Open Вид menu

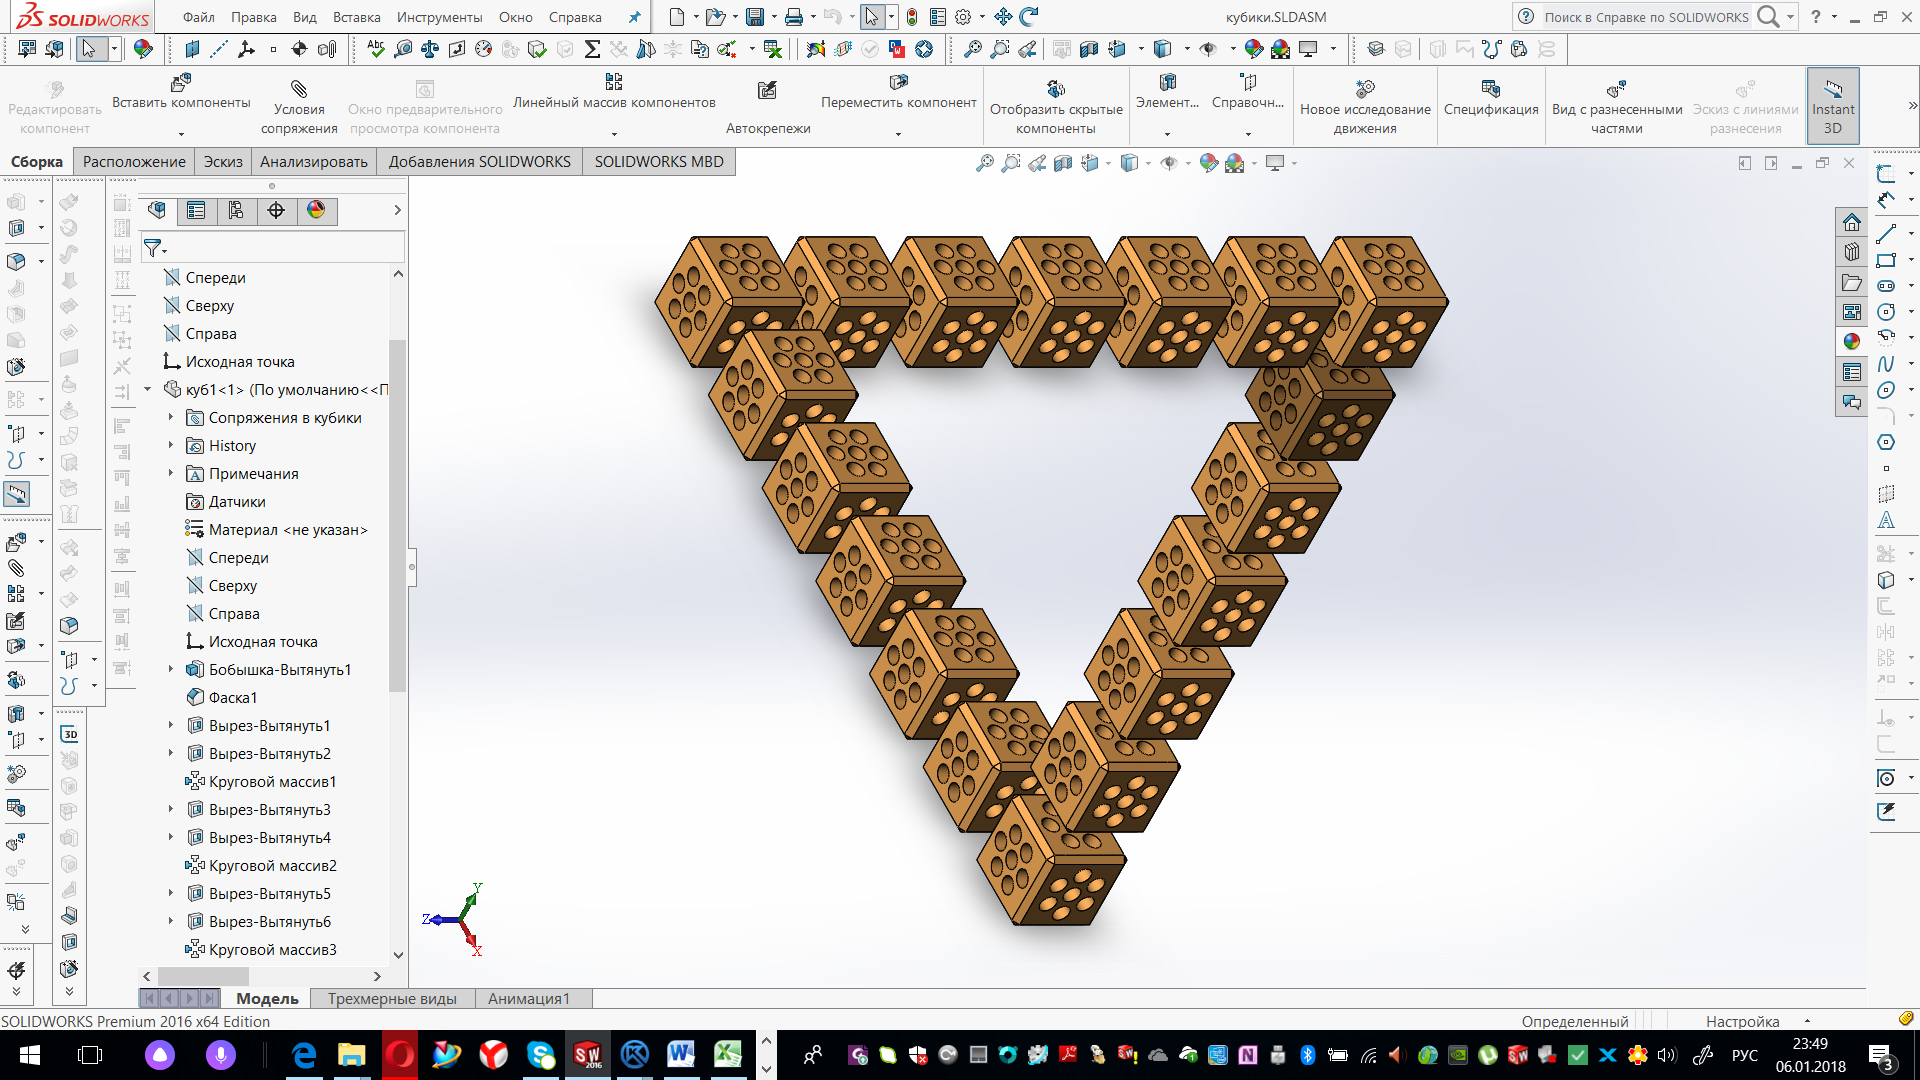pyautogui.click(x=305, y=17)
